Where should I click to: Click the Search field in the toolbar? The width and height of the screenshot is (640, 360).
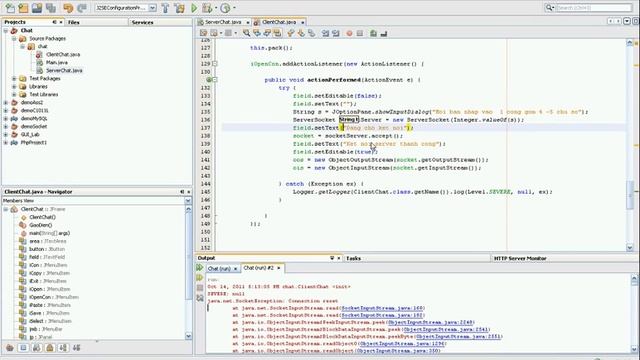593,8
